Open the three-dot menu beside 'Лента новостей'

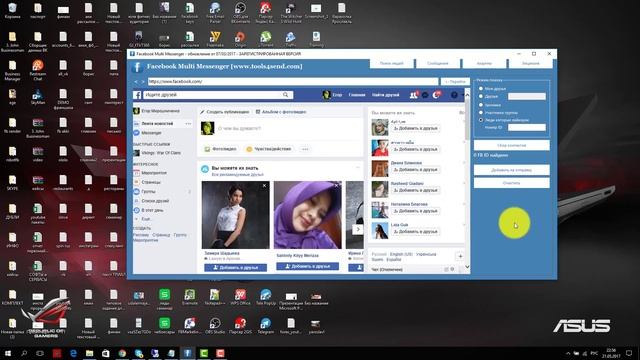[x=188, y=124]
